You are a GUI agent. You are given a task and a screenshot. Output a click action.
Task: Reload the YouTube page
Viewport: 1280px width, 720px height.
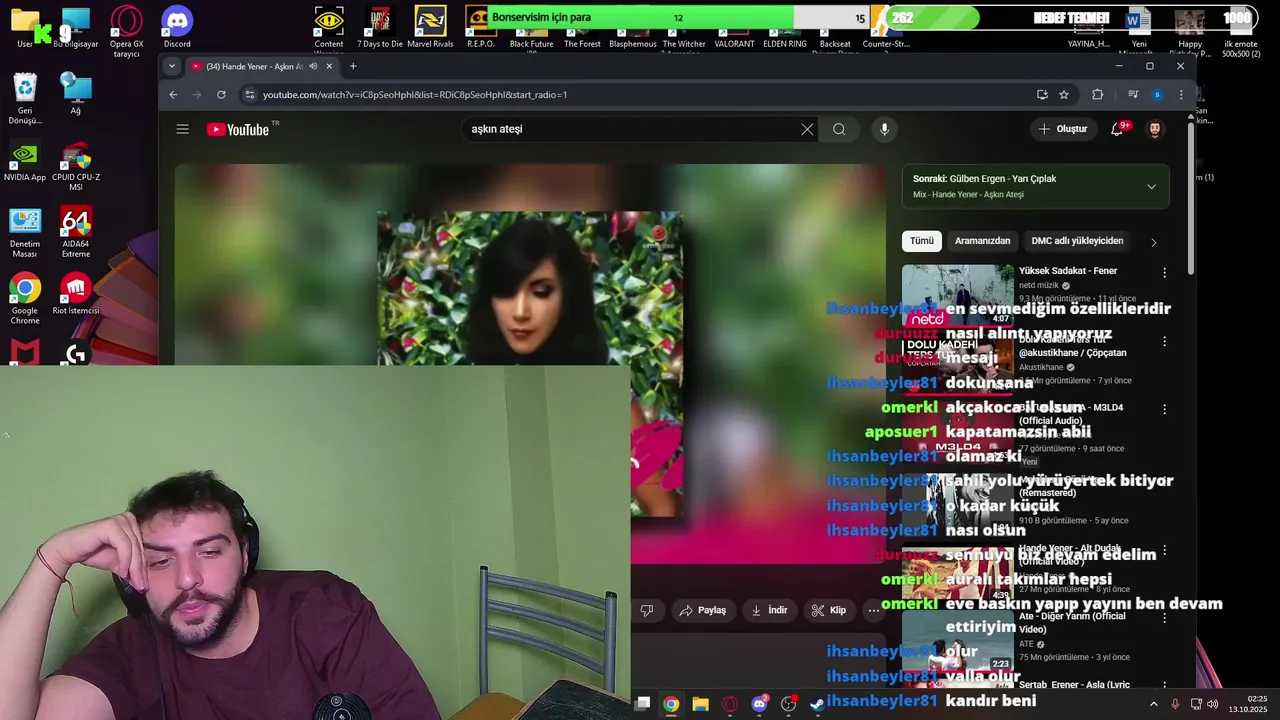tap(221, 94)
